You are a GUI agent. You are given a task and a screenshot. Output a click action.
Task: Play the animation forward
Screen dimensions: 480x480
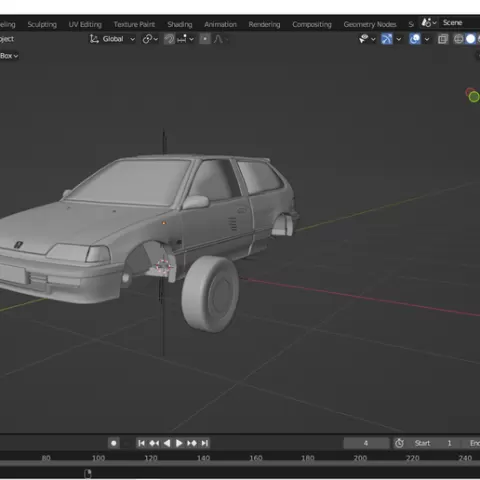tap(179, 443)
